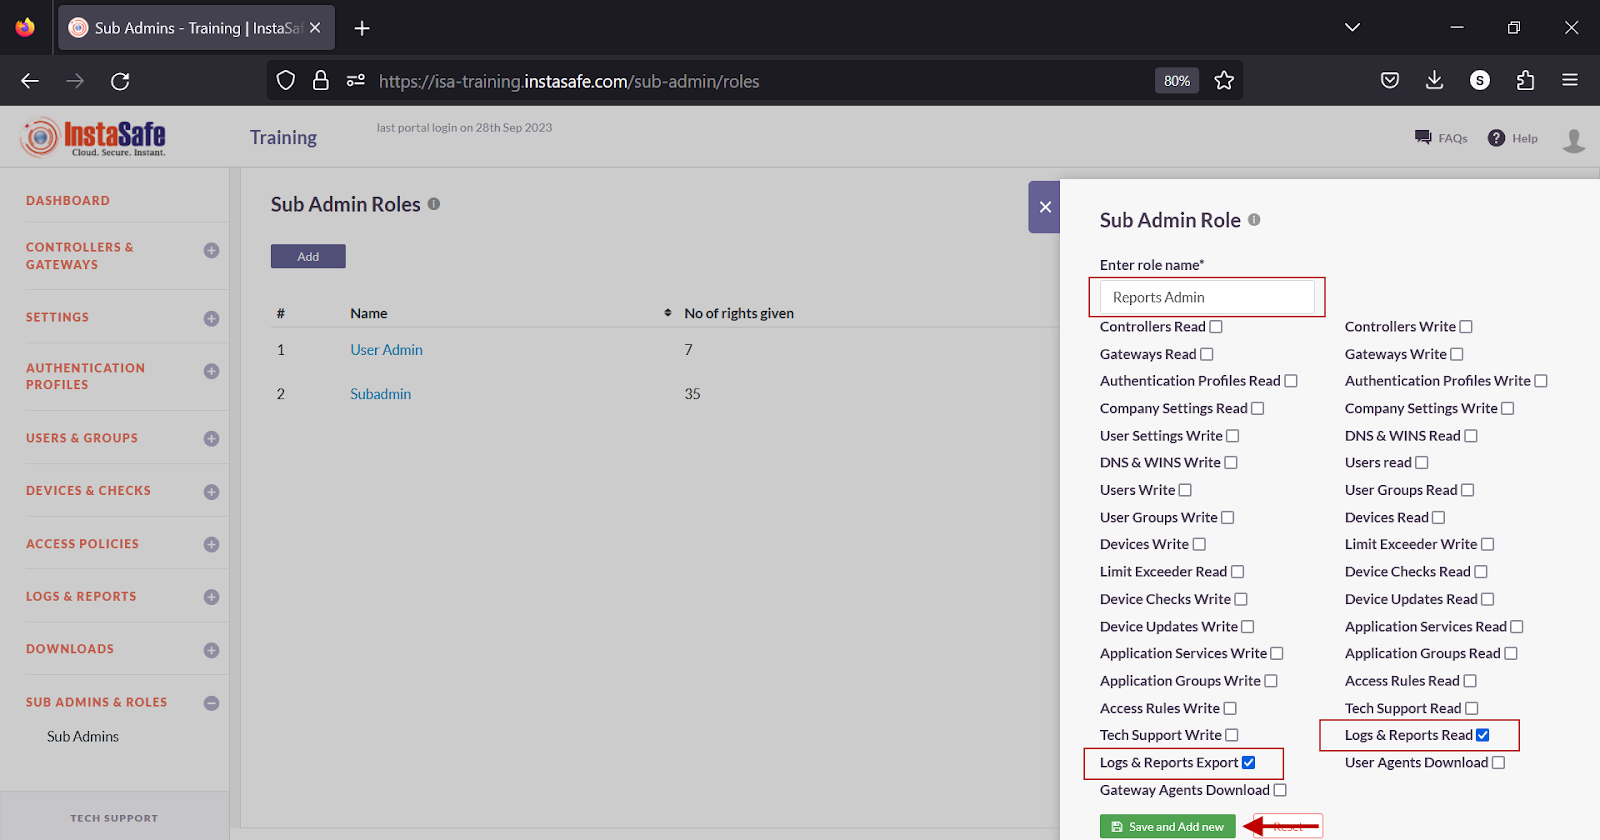Open the tracking protection shield icon
This screenshot has height=840, width=1600.
pyautogui.click(x=286, y=81)
